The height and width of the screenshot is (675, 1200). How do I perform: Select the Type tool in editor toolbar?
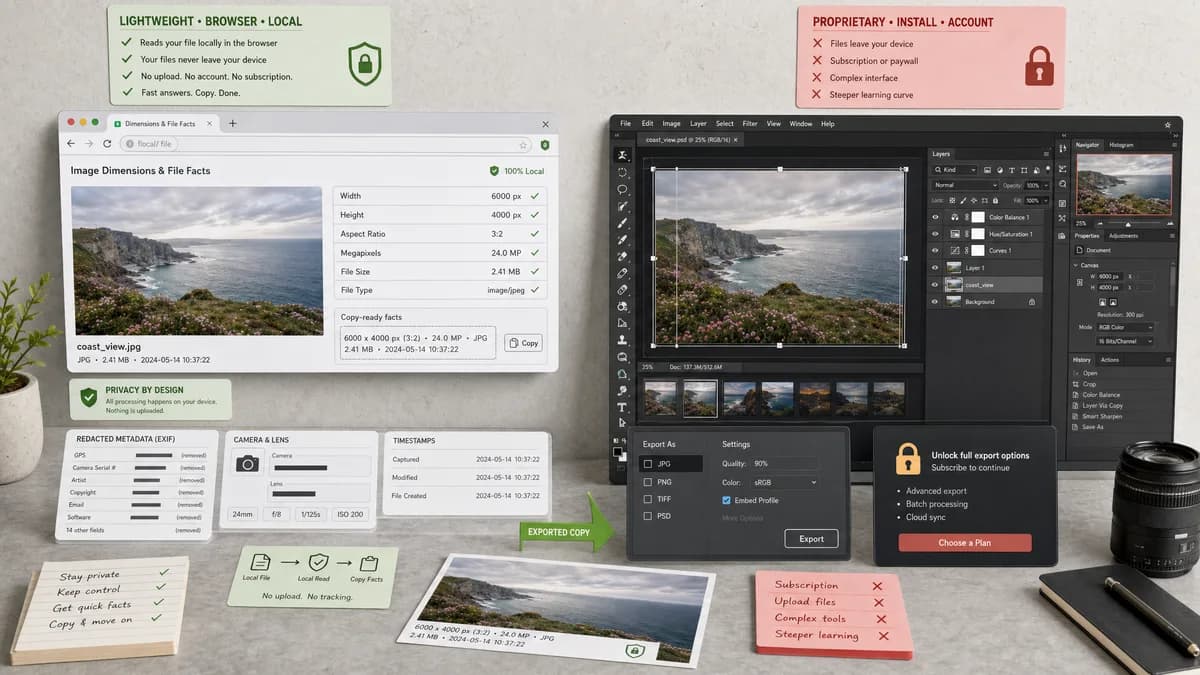point(622,407)
